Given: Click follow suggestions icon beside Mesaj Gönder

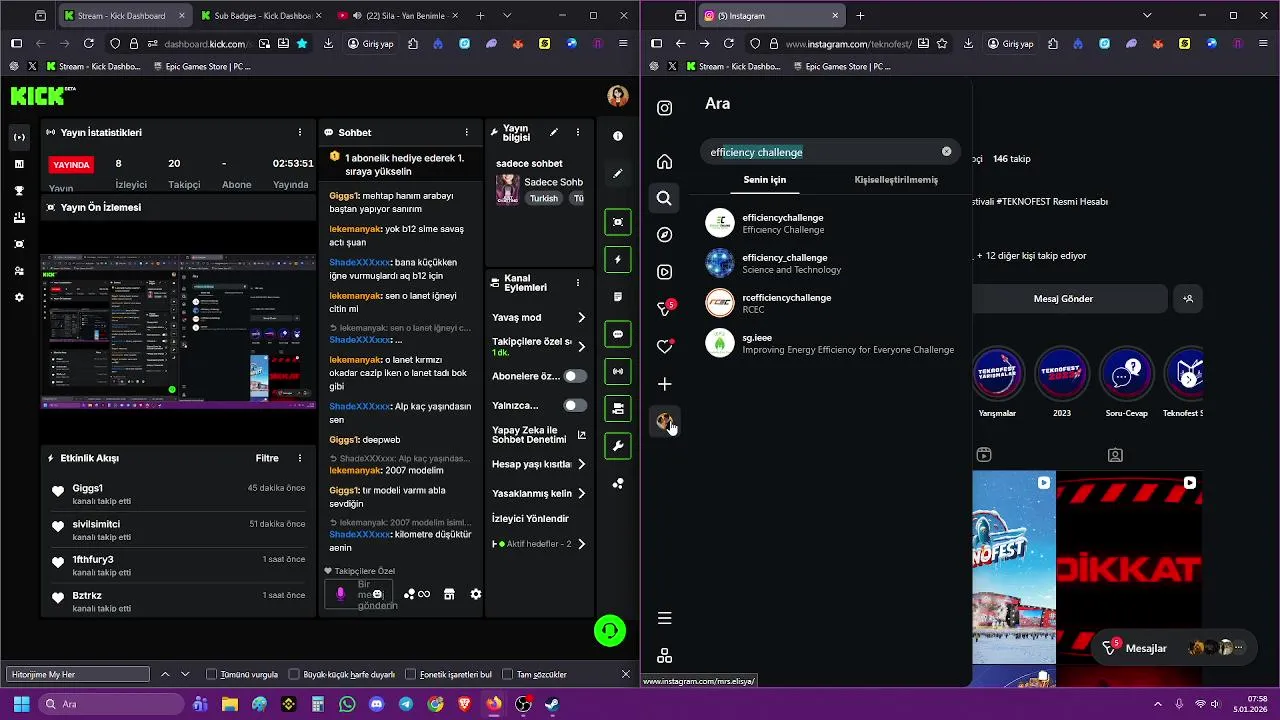Looking at the screenshot, I should (1188, 298).
